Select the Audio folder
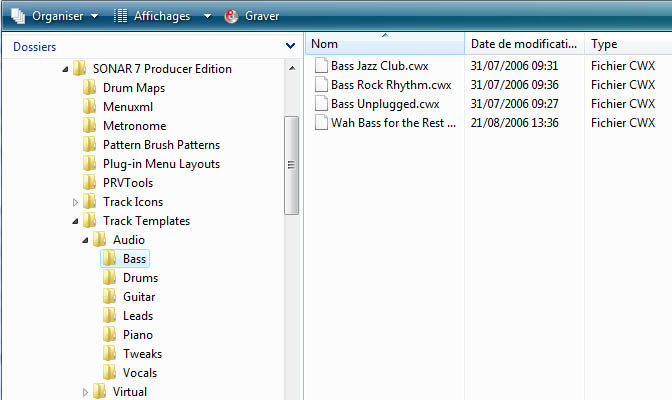 coord(129,240)
